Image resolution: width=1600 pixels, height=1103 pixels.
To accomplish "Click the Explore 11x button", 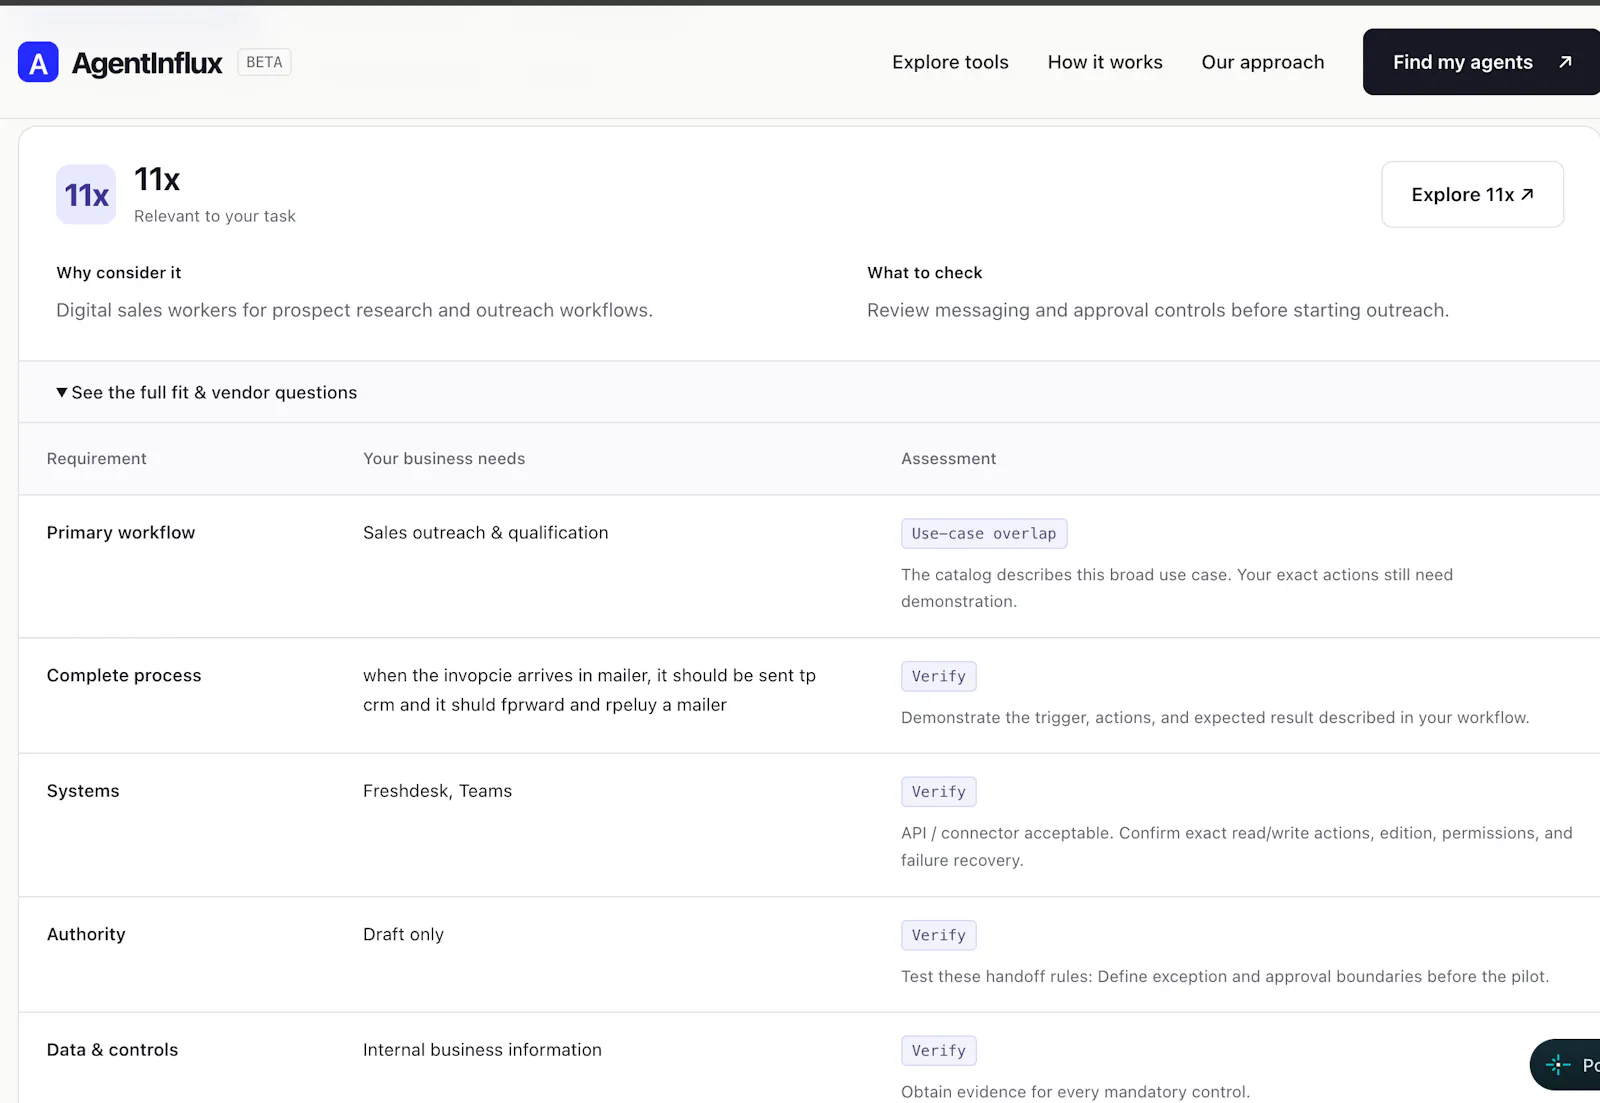I will [x=1472, y=194].
